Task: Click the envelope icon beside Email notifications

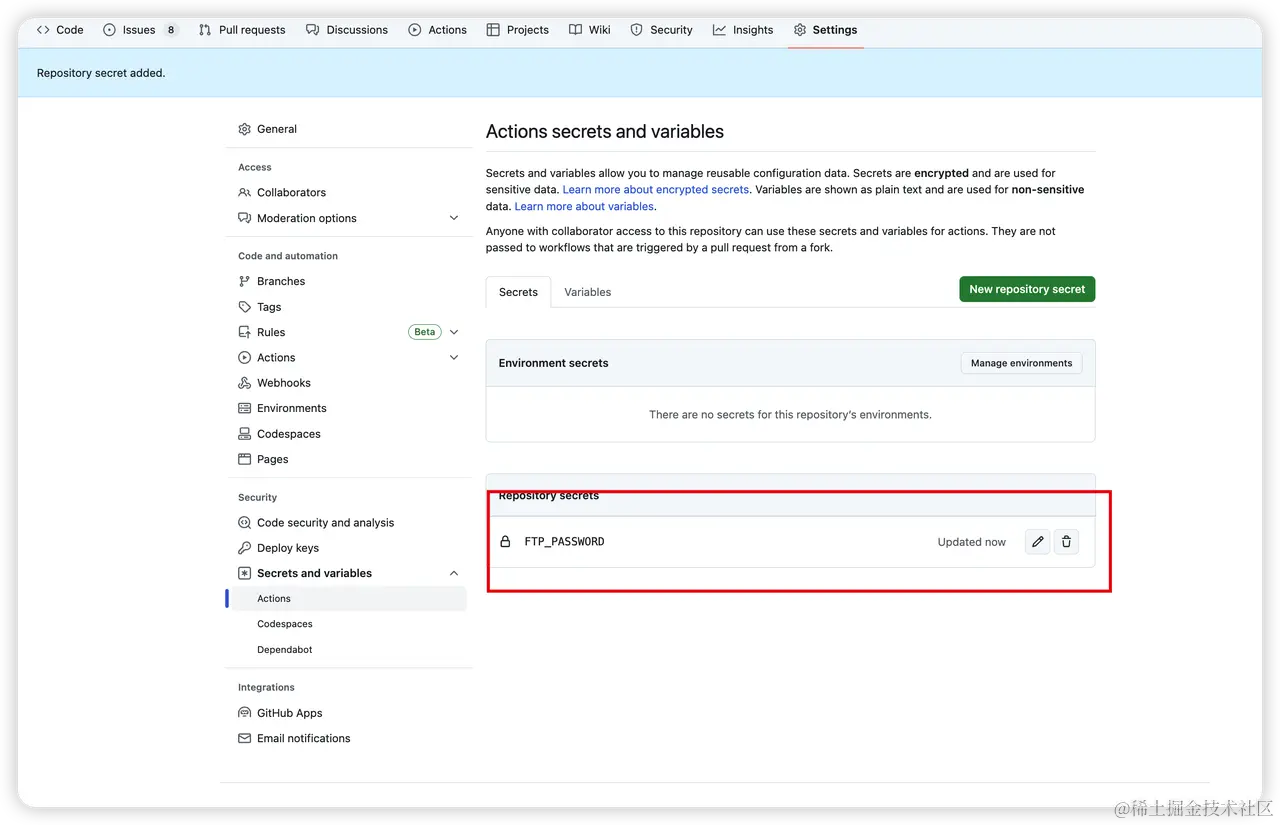Action: [x=245, y=738]
